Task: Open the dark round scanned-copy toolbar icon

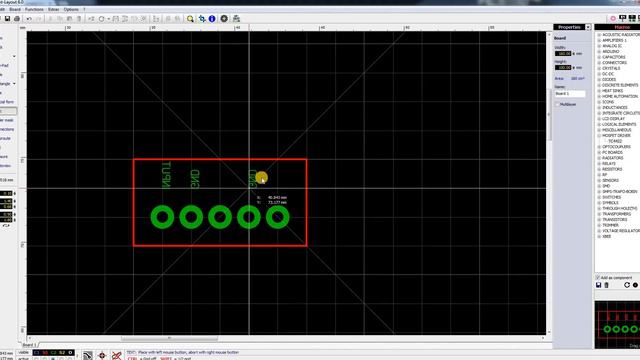Action: point(224,19)
